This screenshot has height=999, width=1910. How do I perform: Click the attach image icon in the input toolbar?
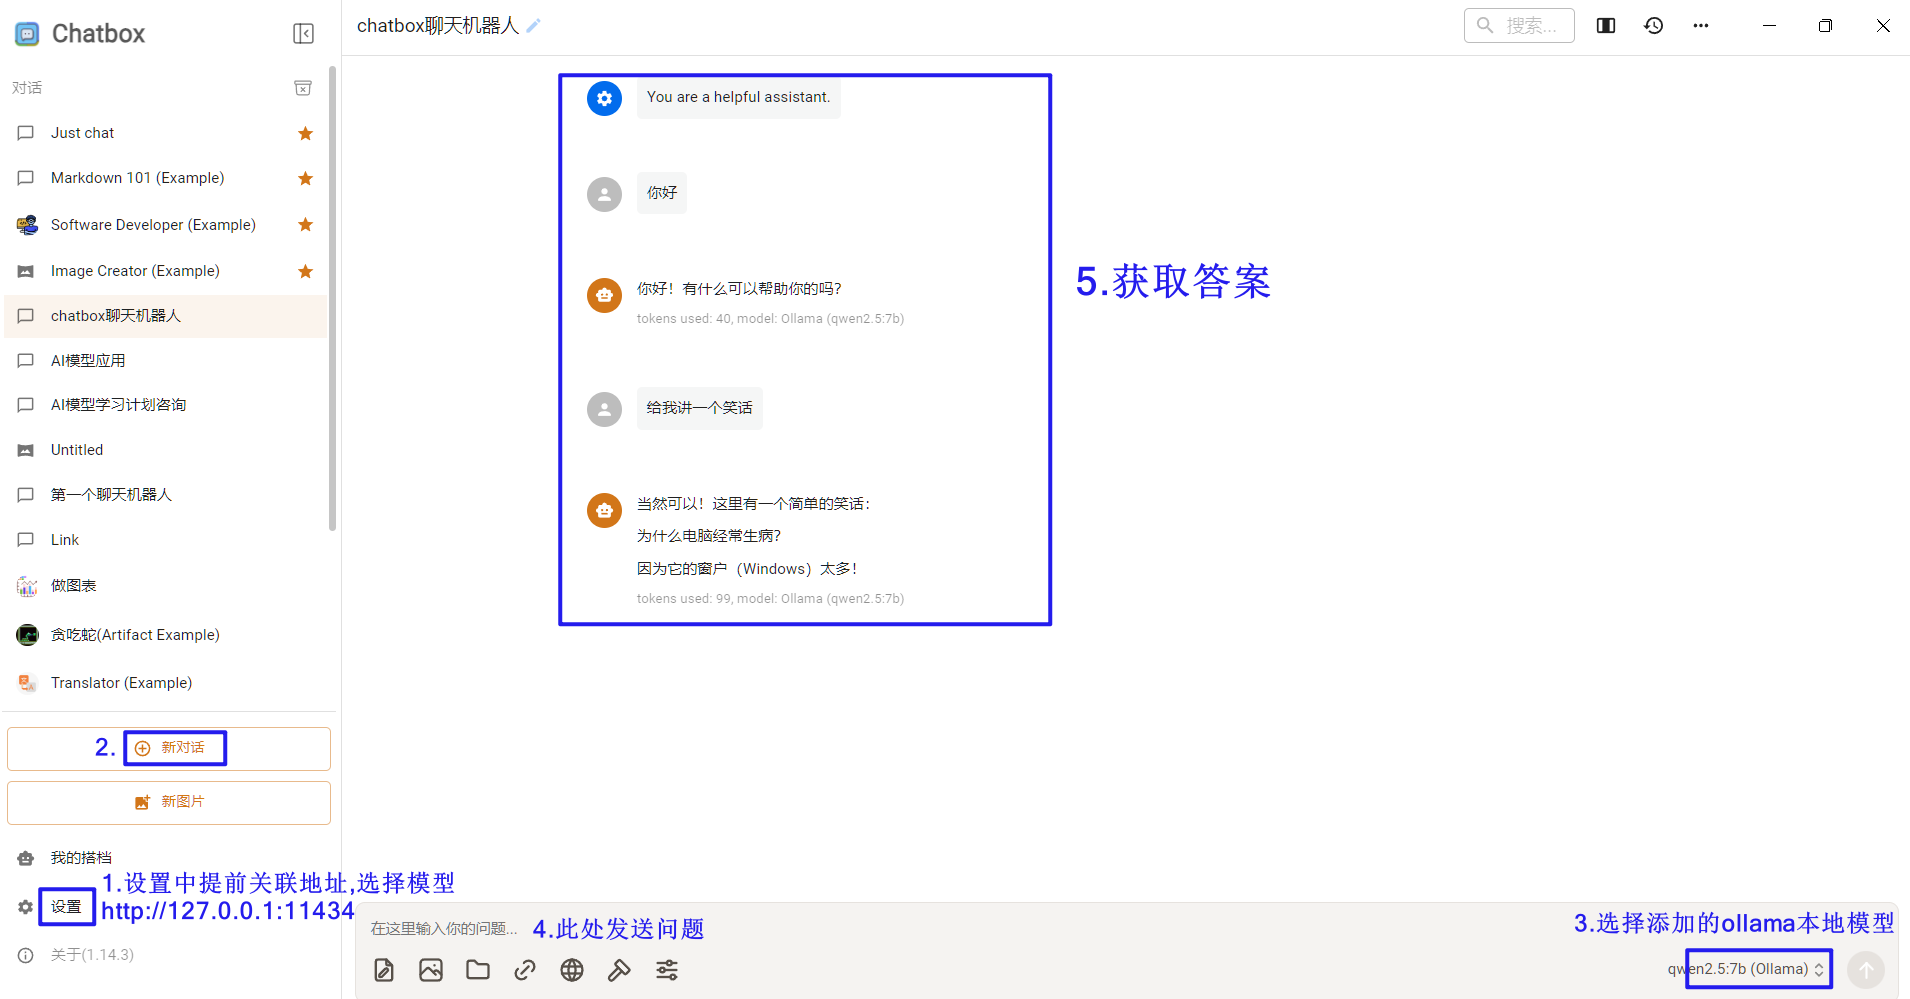(x=431, y=970)
